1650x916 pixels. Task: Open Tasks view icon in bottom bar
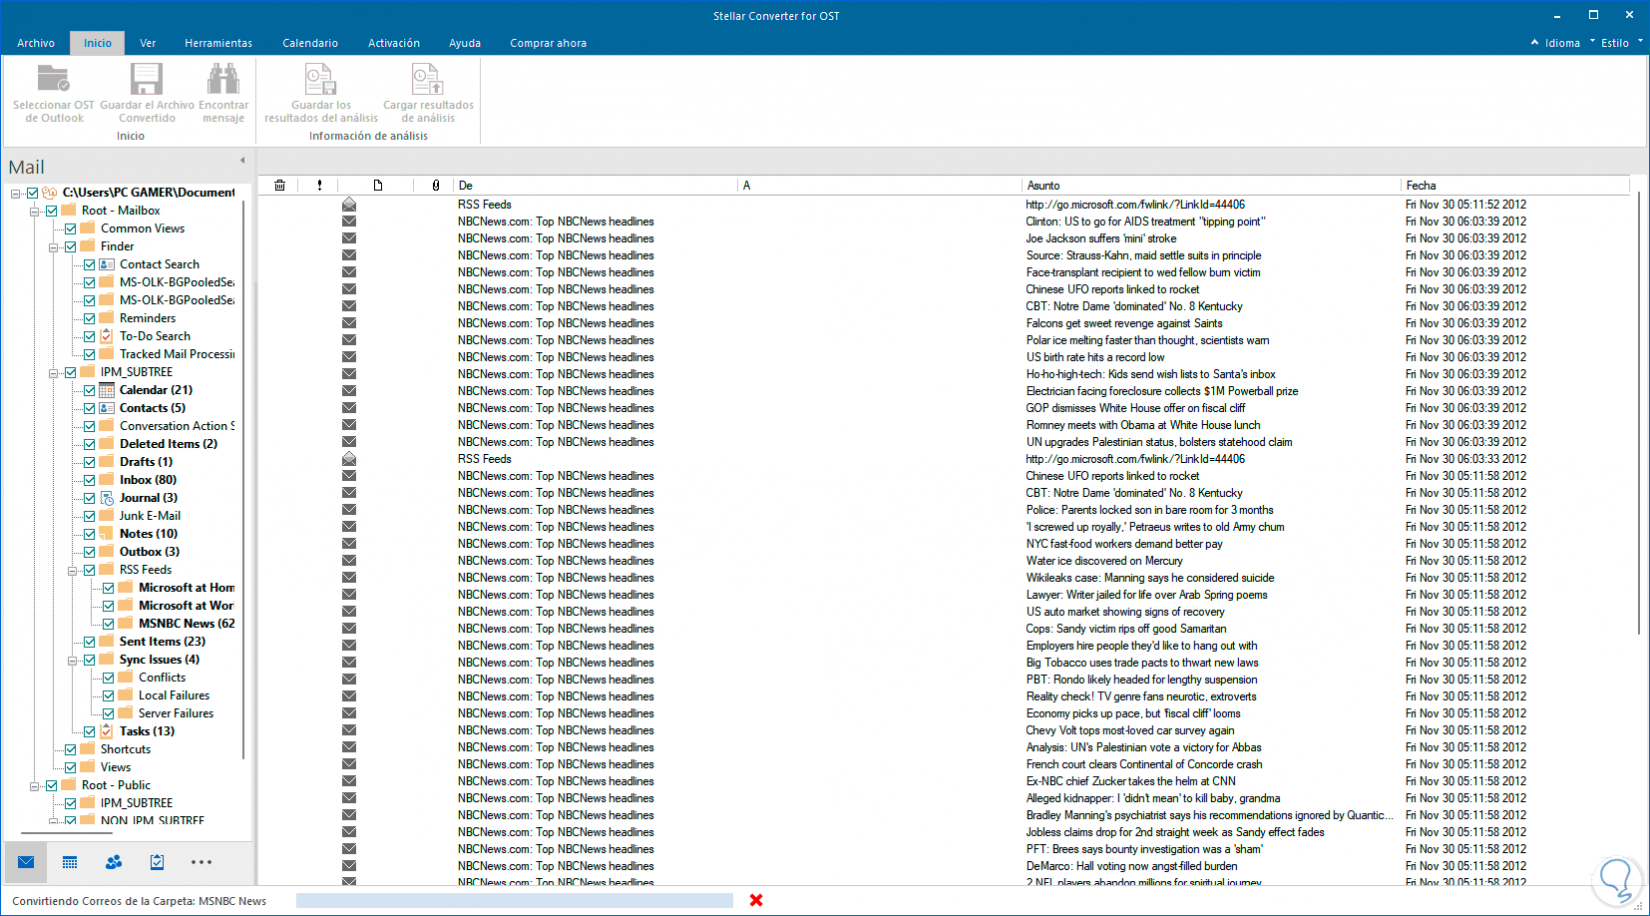pyautogui.click(x=157, y=862)
